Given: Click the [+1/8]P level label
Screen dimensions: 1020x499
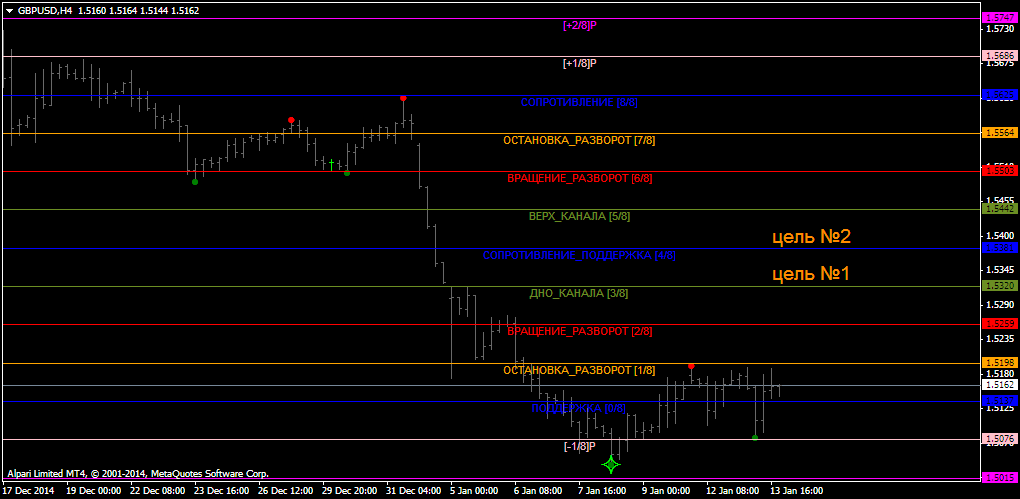Looking at the screenshot, I should (580, 63).
